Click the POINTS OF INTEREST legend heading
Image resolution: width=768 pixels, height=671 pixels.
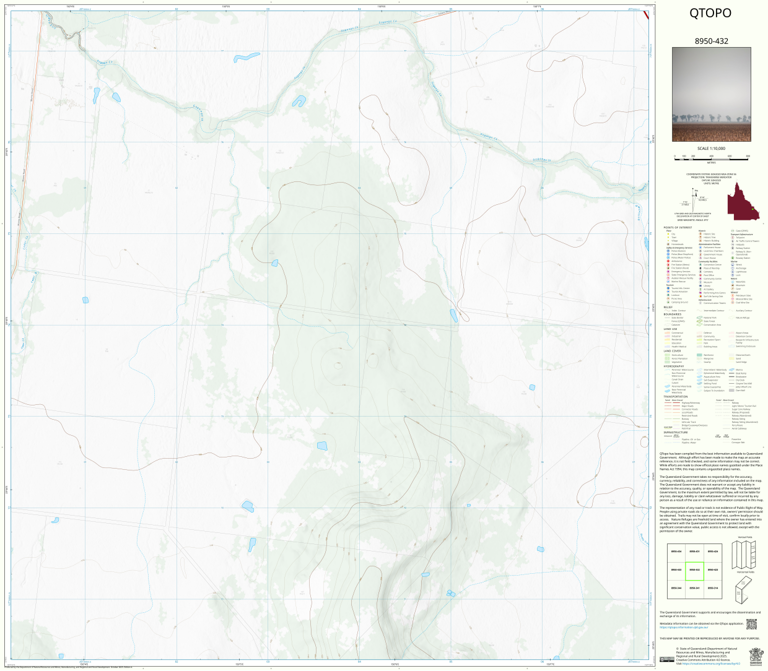(678, 227)
